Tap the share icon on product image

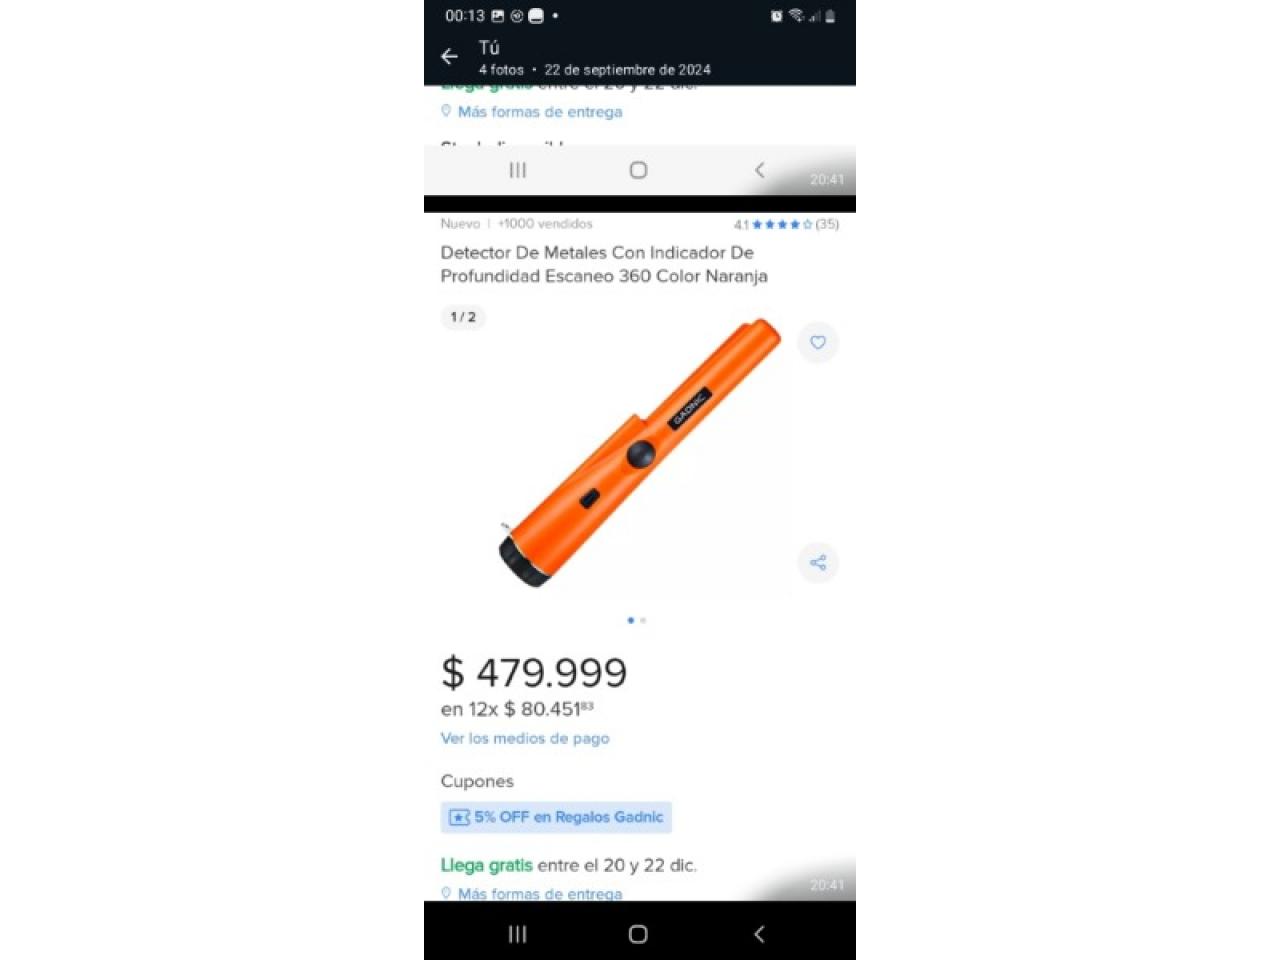pos(818,563)
